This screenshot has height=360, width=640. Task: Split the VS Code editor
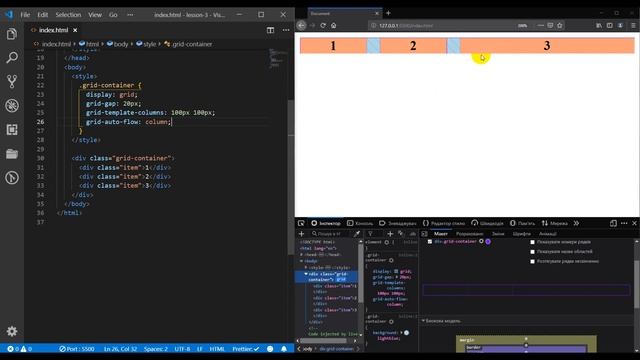(x=270, y=30)
